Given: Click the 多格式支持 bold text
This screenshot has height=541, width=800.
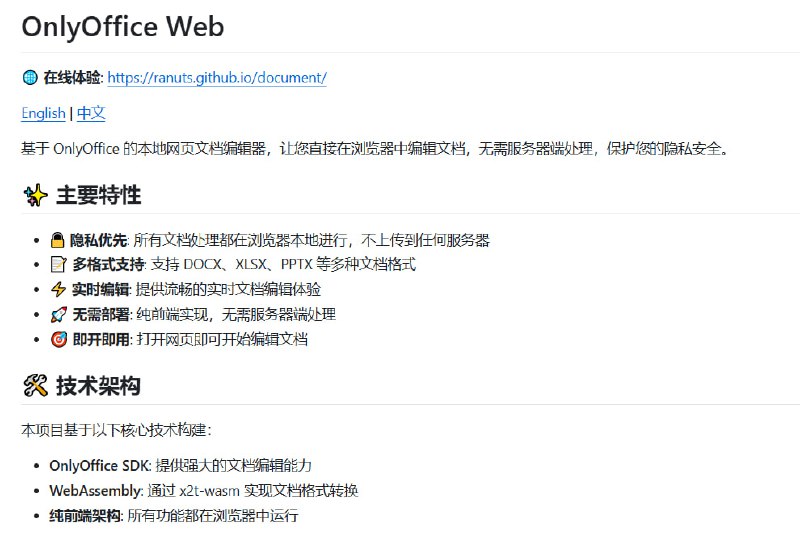Looking at the screenshot, I should point(108,264).
